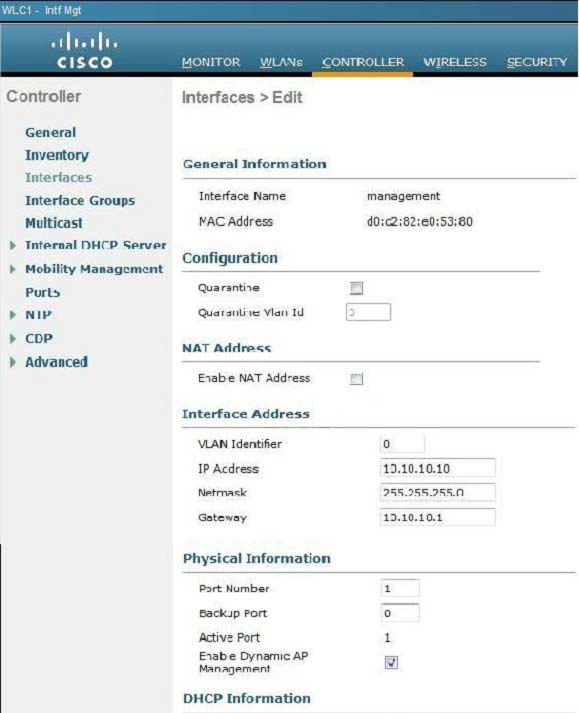Open the WIRELESS tab

pos(455,62)
